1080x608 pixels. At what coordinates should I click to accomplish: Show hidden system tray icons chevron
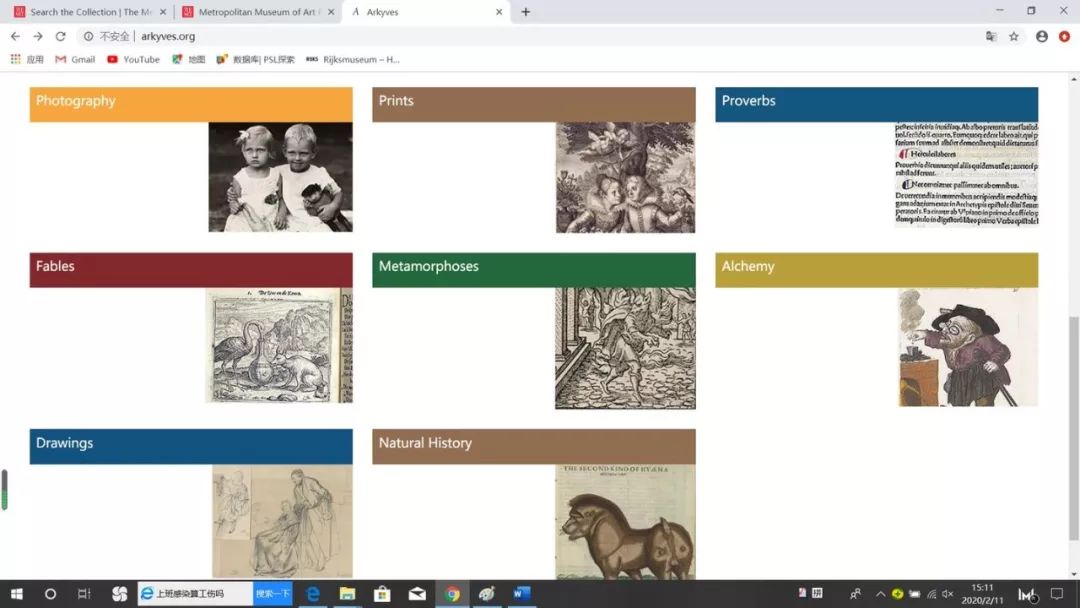[880, 594]
